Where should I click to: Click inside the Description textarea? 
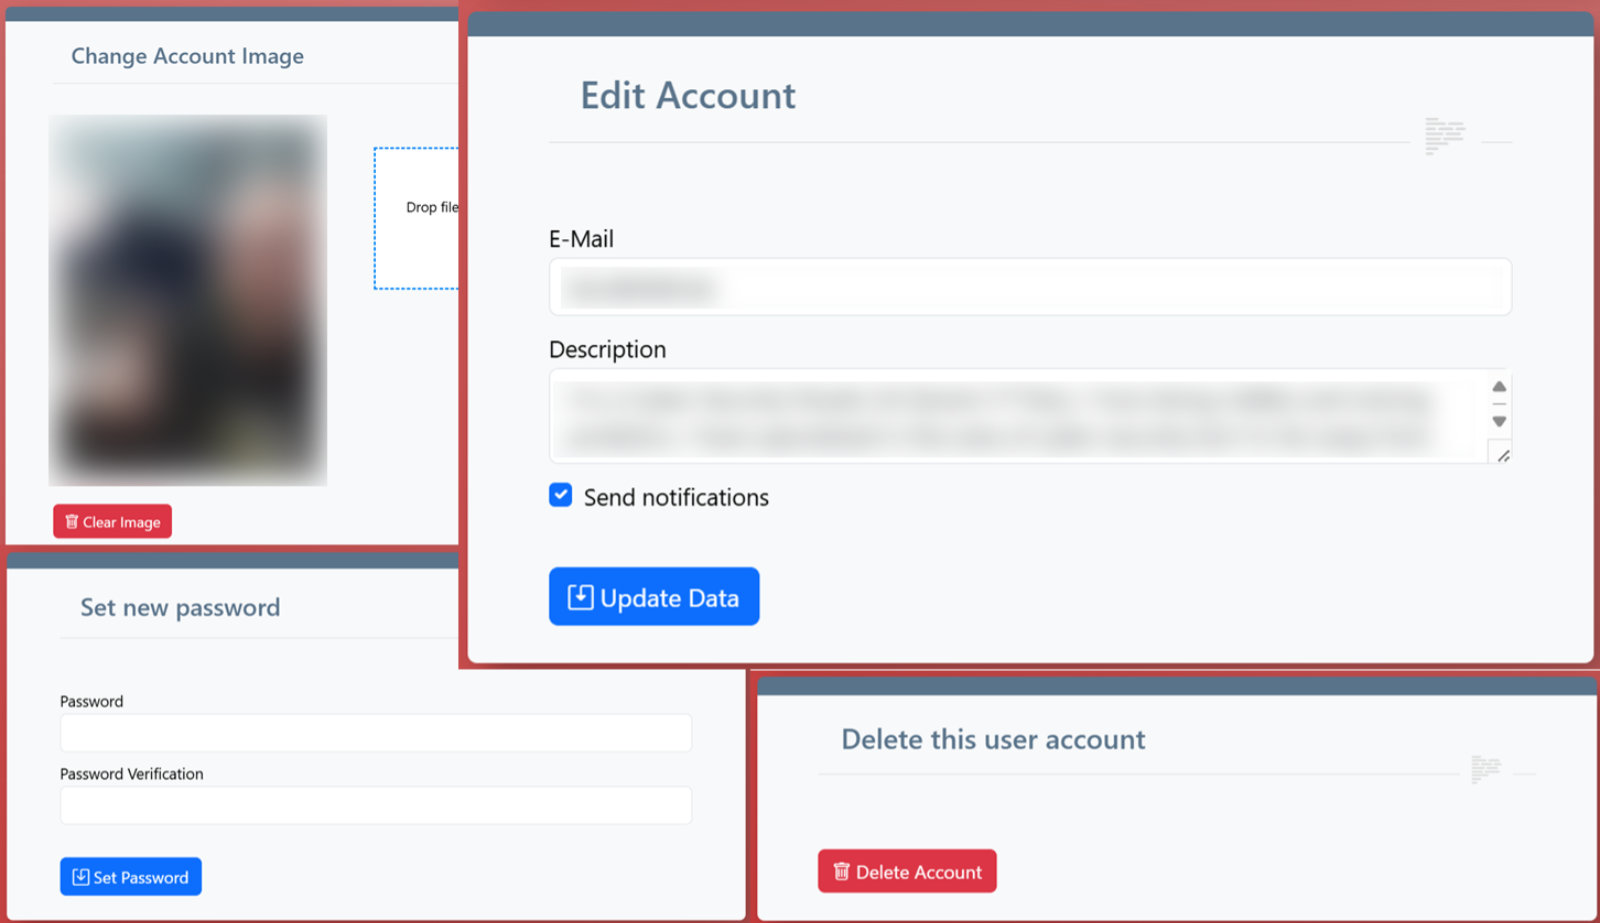1000,415
